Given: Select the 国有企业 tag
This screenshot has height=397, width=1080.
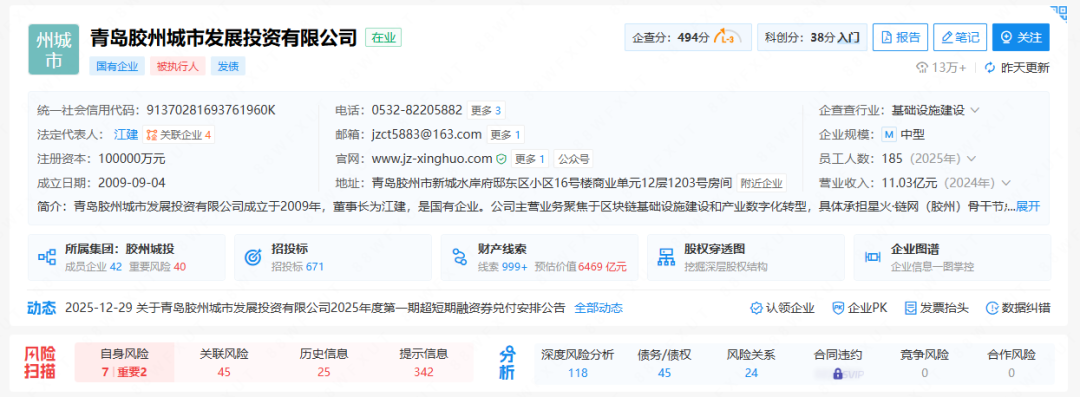Looking at the screenshot, I should (x=117, y=66).
